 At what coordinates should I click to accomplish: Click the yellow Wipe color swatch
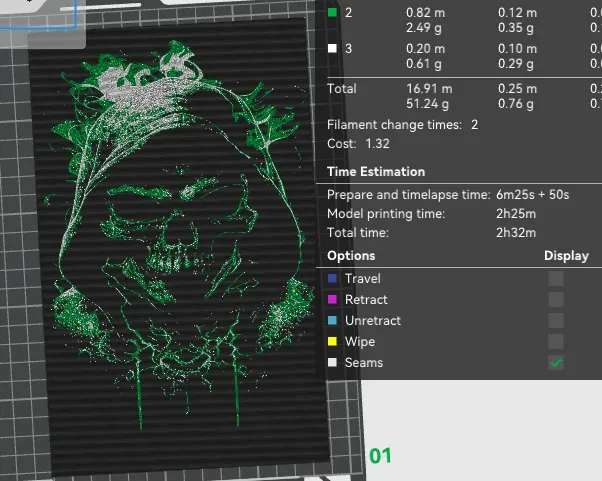332,341
